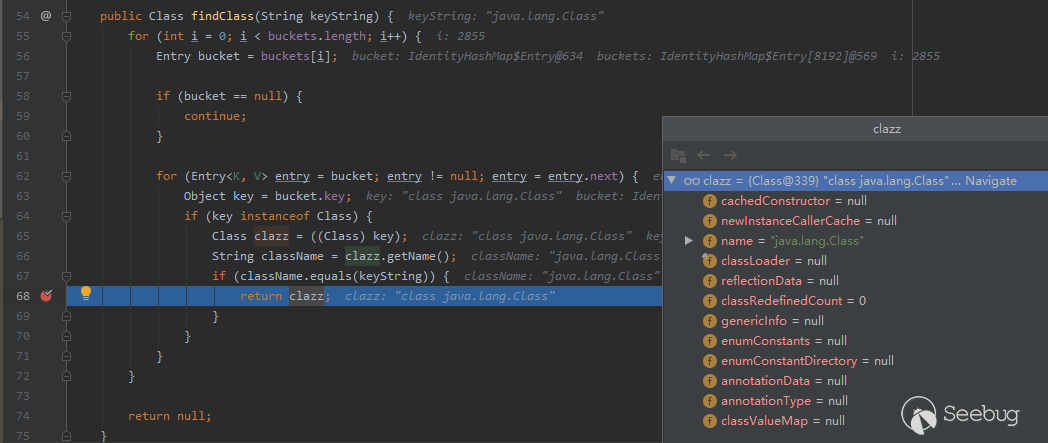Collapse the className.equals block at line 67
This screenshot has width=1048, height=443.
(x=66, y=277)
